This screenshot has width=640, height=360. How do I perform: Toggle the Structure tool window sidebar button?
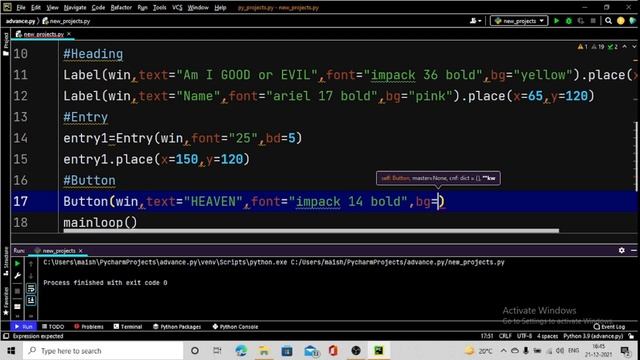[x=6, y=260]
